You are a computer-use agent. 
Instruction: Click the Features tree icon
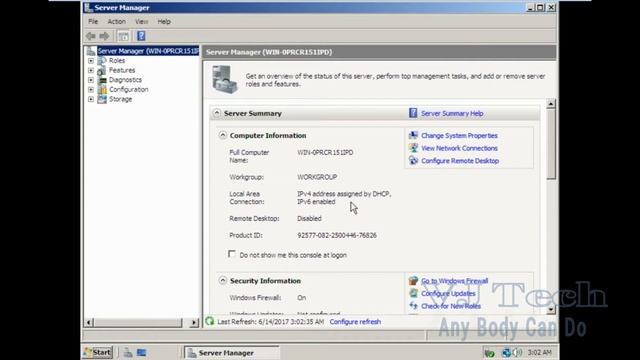102,71
